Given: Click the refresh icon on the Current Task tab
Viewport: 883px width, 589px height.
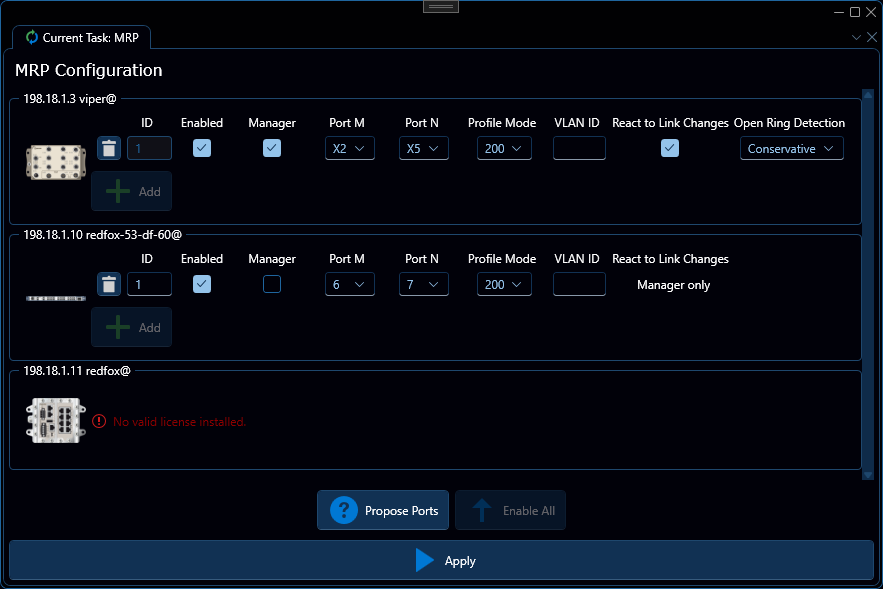Looking at the screenshot, I should point(33,37).
